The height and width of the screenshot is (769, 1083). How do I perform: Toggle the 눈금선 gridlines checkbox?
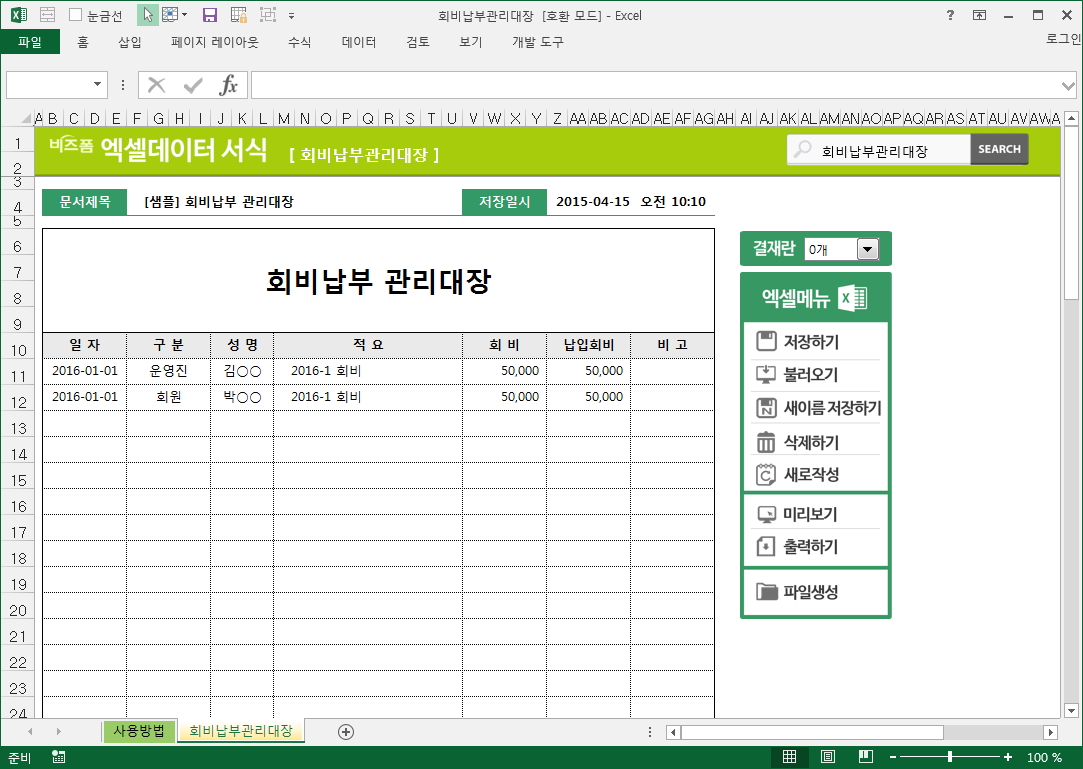[76, 15]
